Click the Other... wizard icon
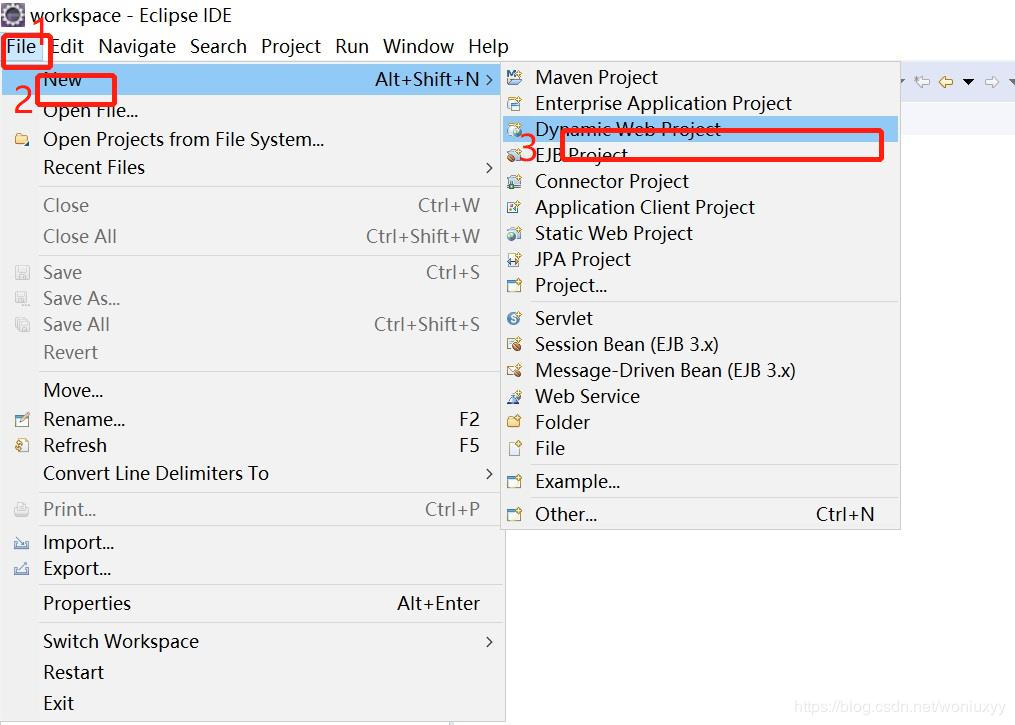 pos(515,515)
